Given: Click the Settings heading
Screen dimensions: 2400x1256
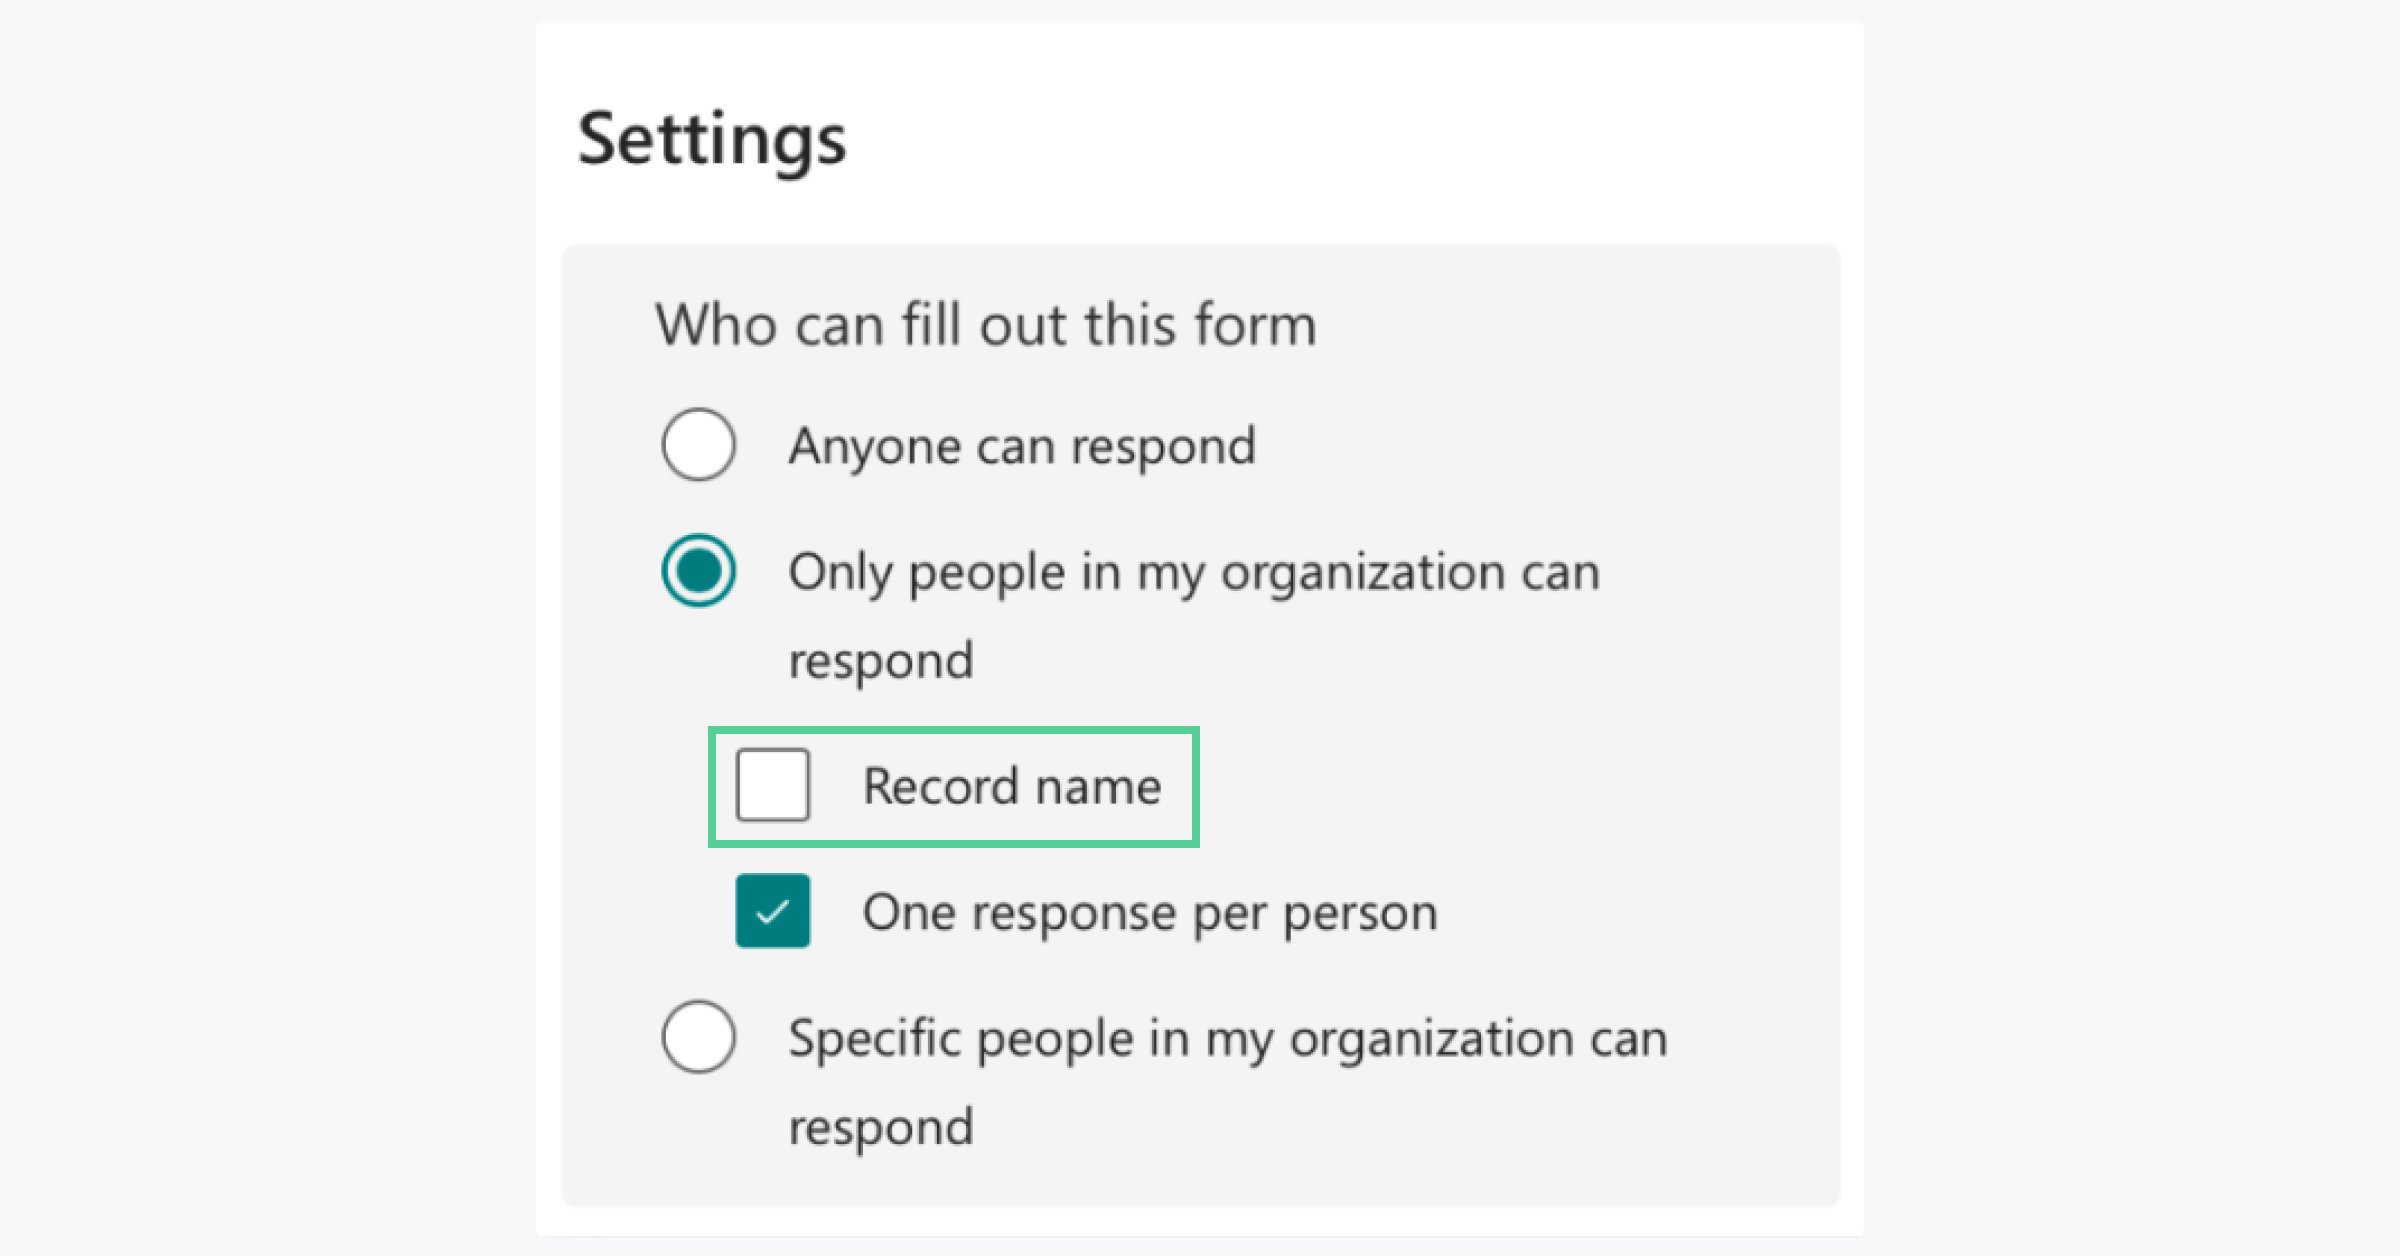Looking at the screenshot, I should 711,139.
